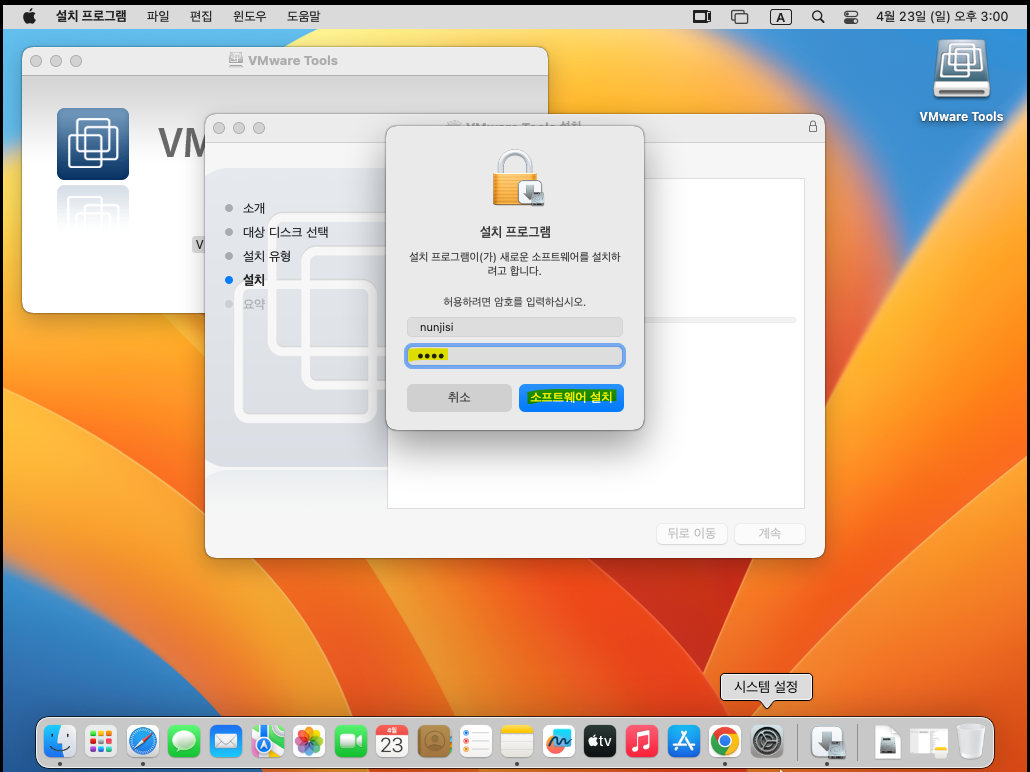The height and width of the screenshot is (772, 1030).
Task: Click the date and time in menu bar
Action: coord(942,16)
